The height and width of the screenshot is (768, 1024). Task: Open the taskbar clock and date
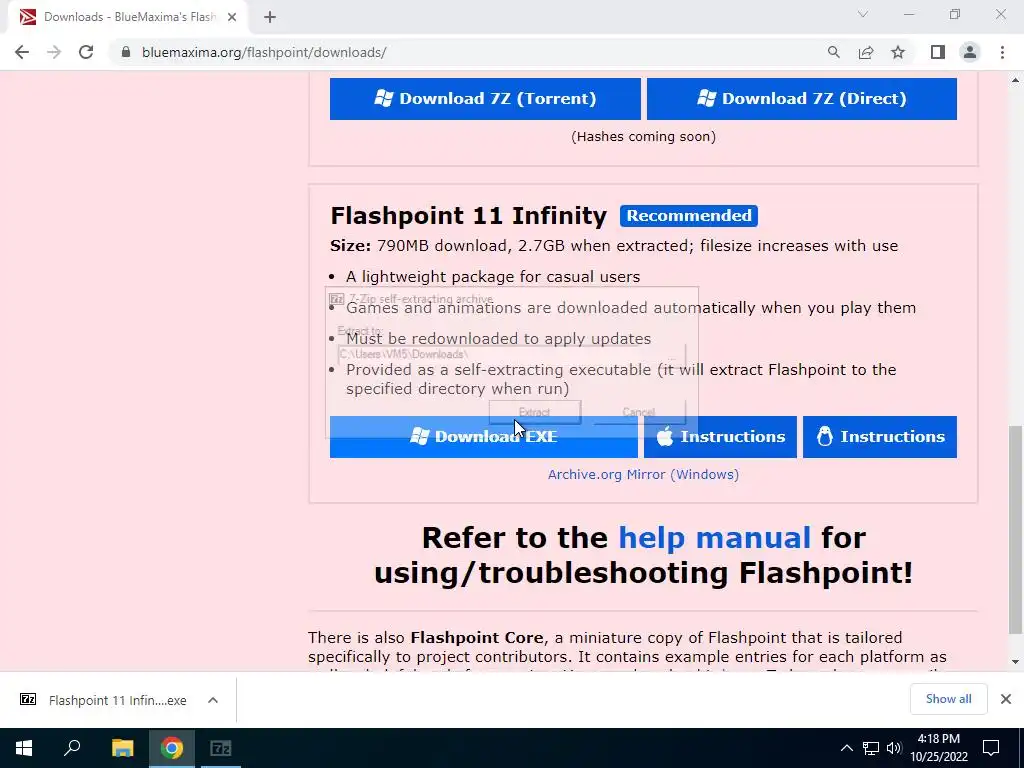(x=939, y=748)
